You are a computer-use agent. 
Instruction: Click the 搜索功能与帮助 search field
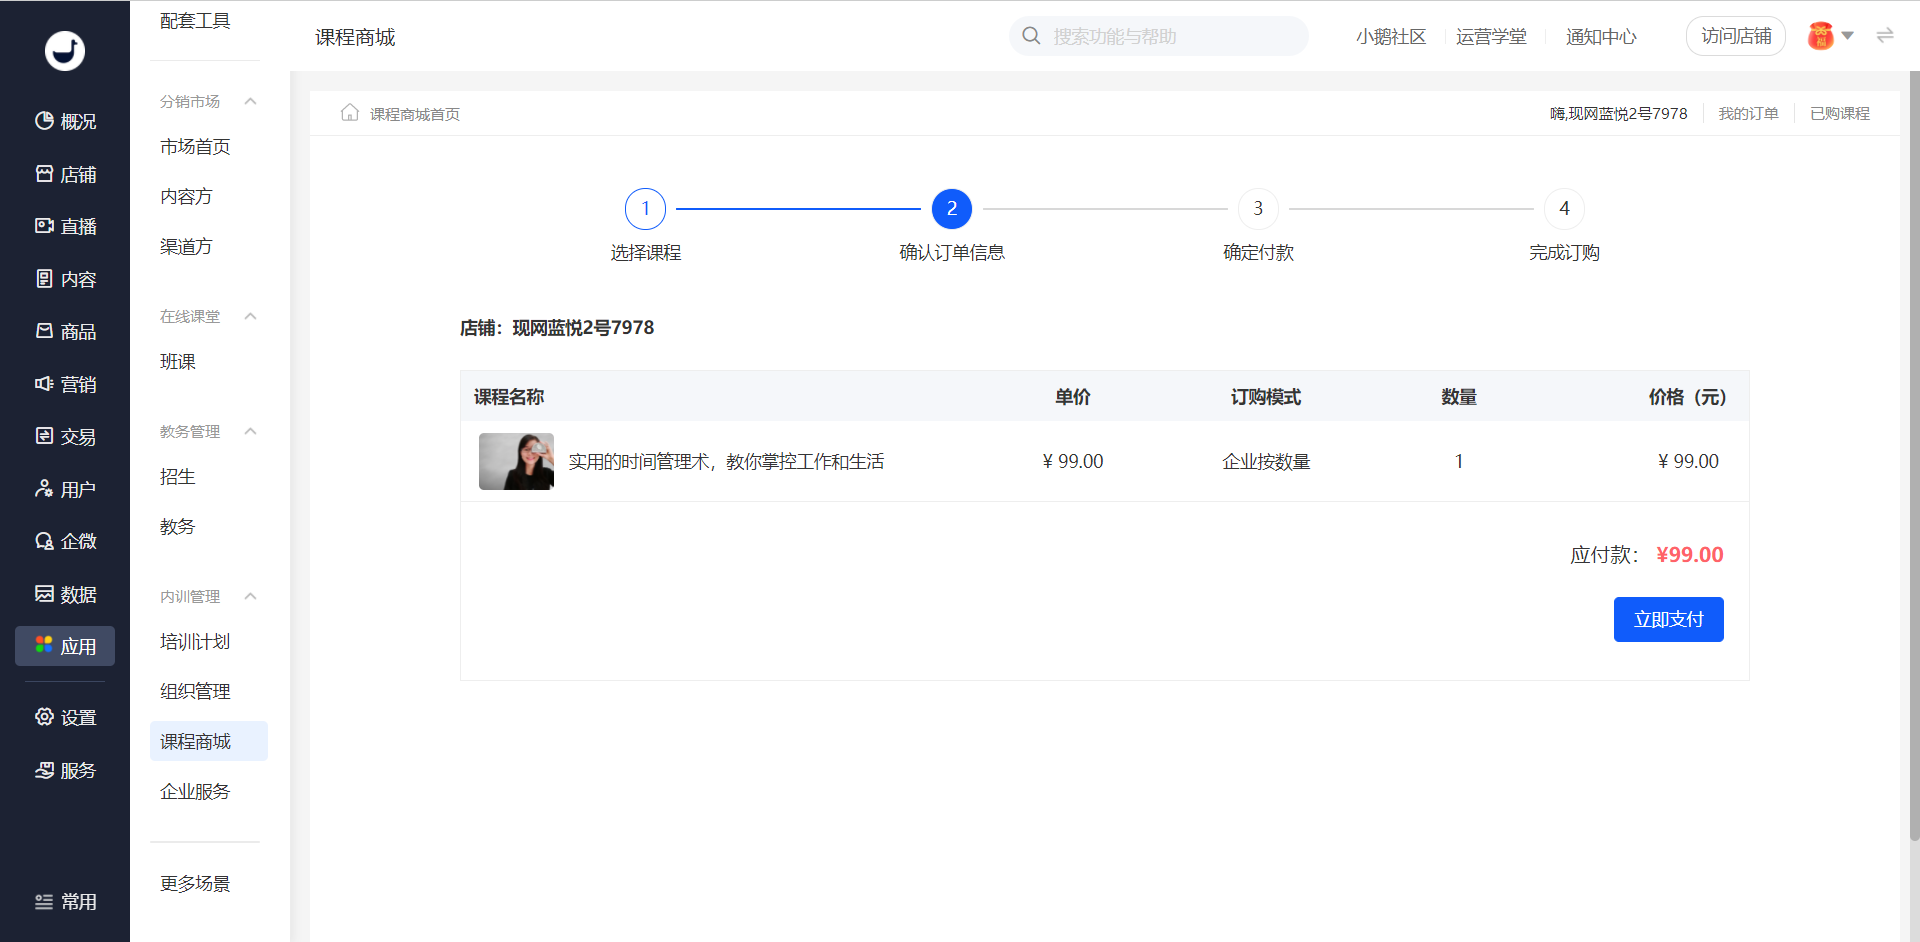pos(1158,36)
